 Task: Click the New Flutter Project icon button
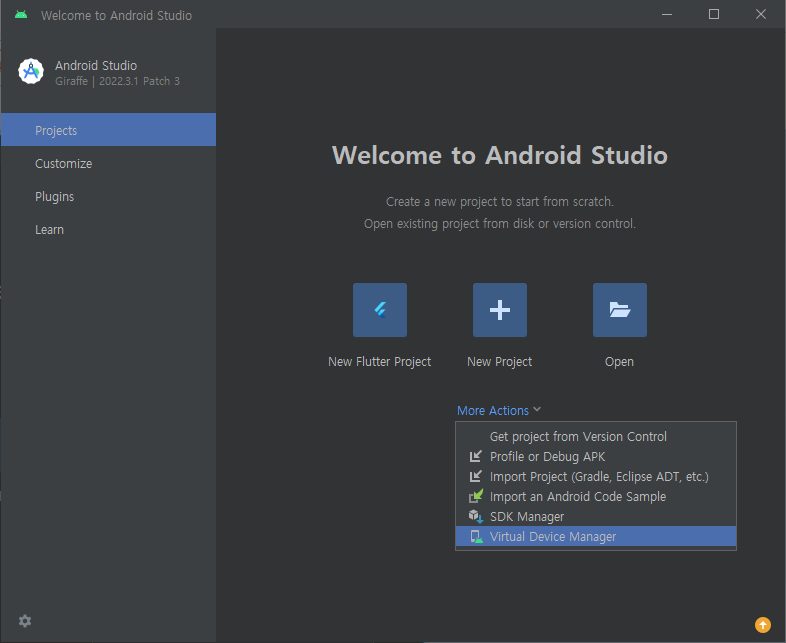point(379,310)
